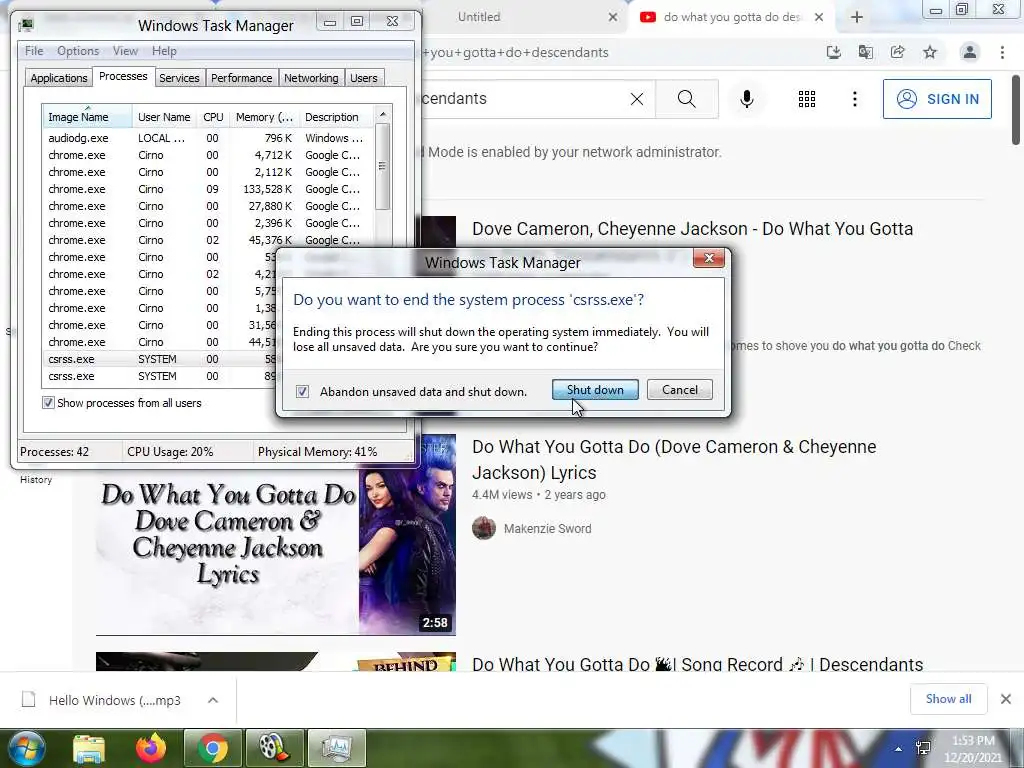Viewport: 1024px width, 768px height.
Task: Click the share page icon in Chrome
Action: (898, 52)
